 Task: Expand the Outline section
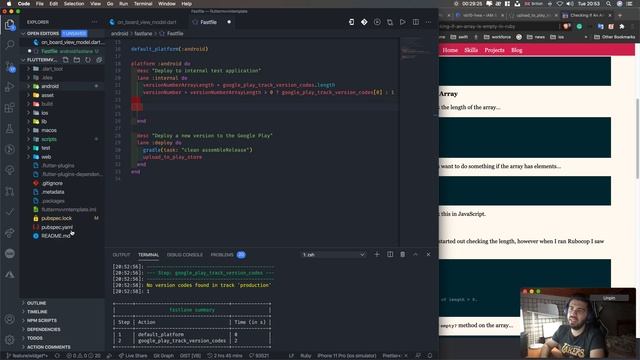(36, 303)
